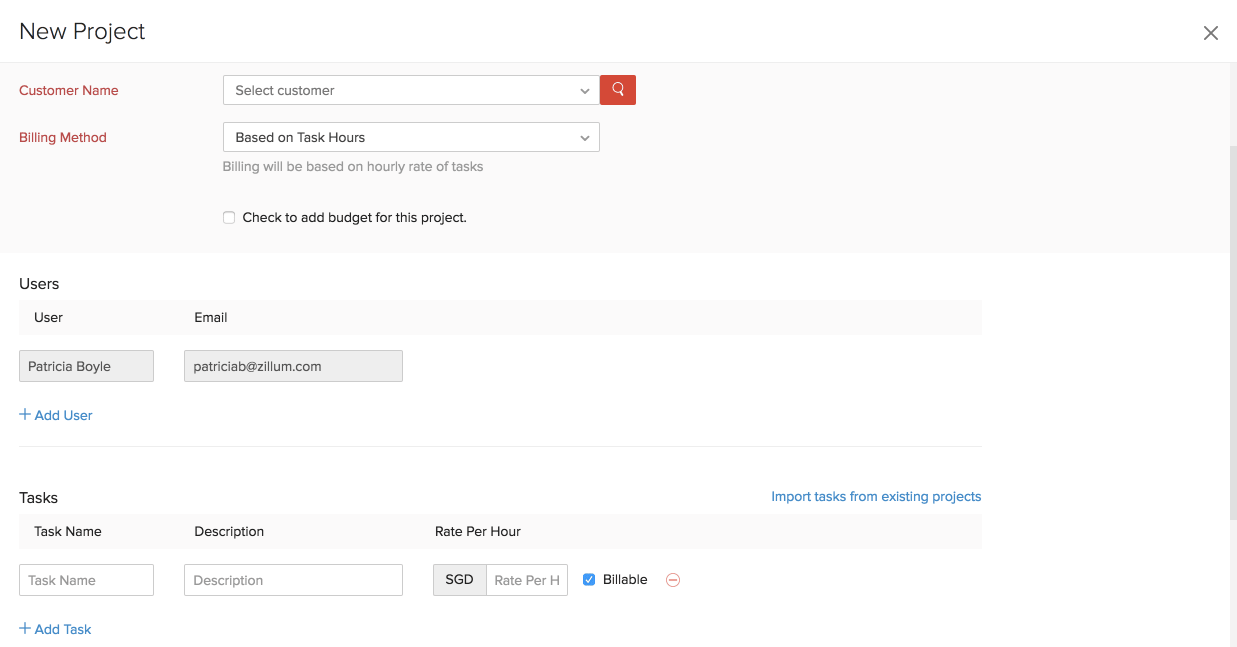Focus the Task Name input field
The image size is (1237, 647).
click(86, 580)
